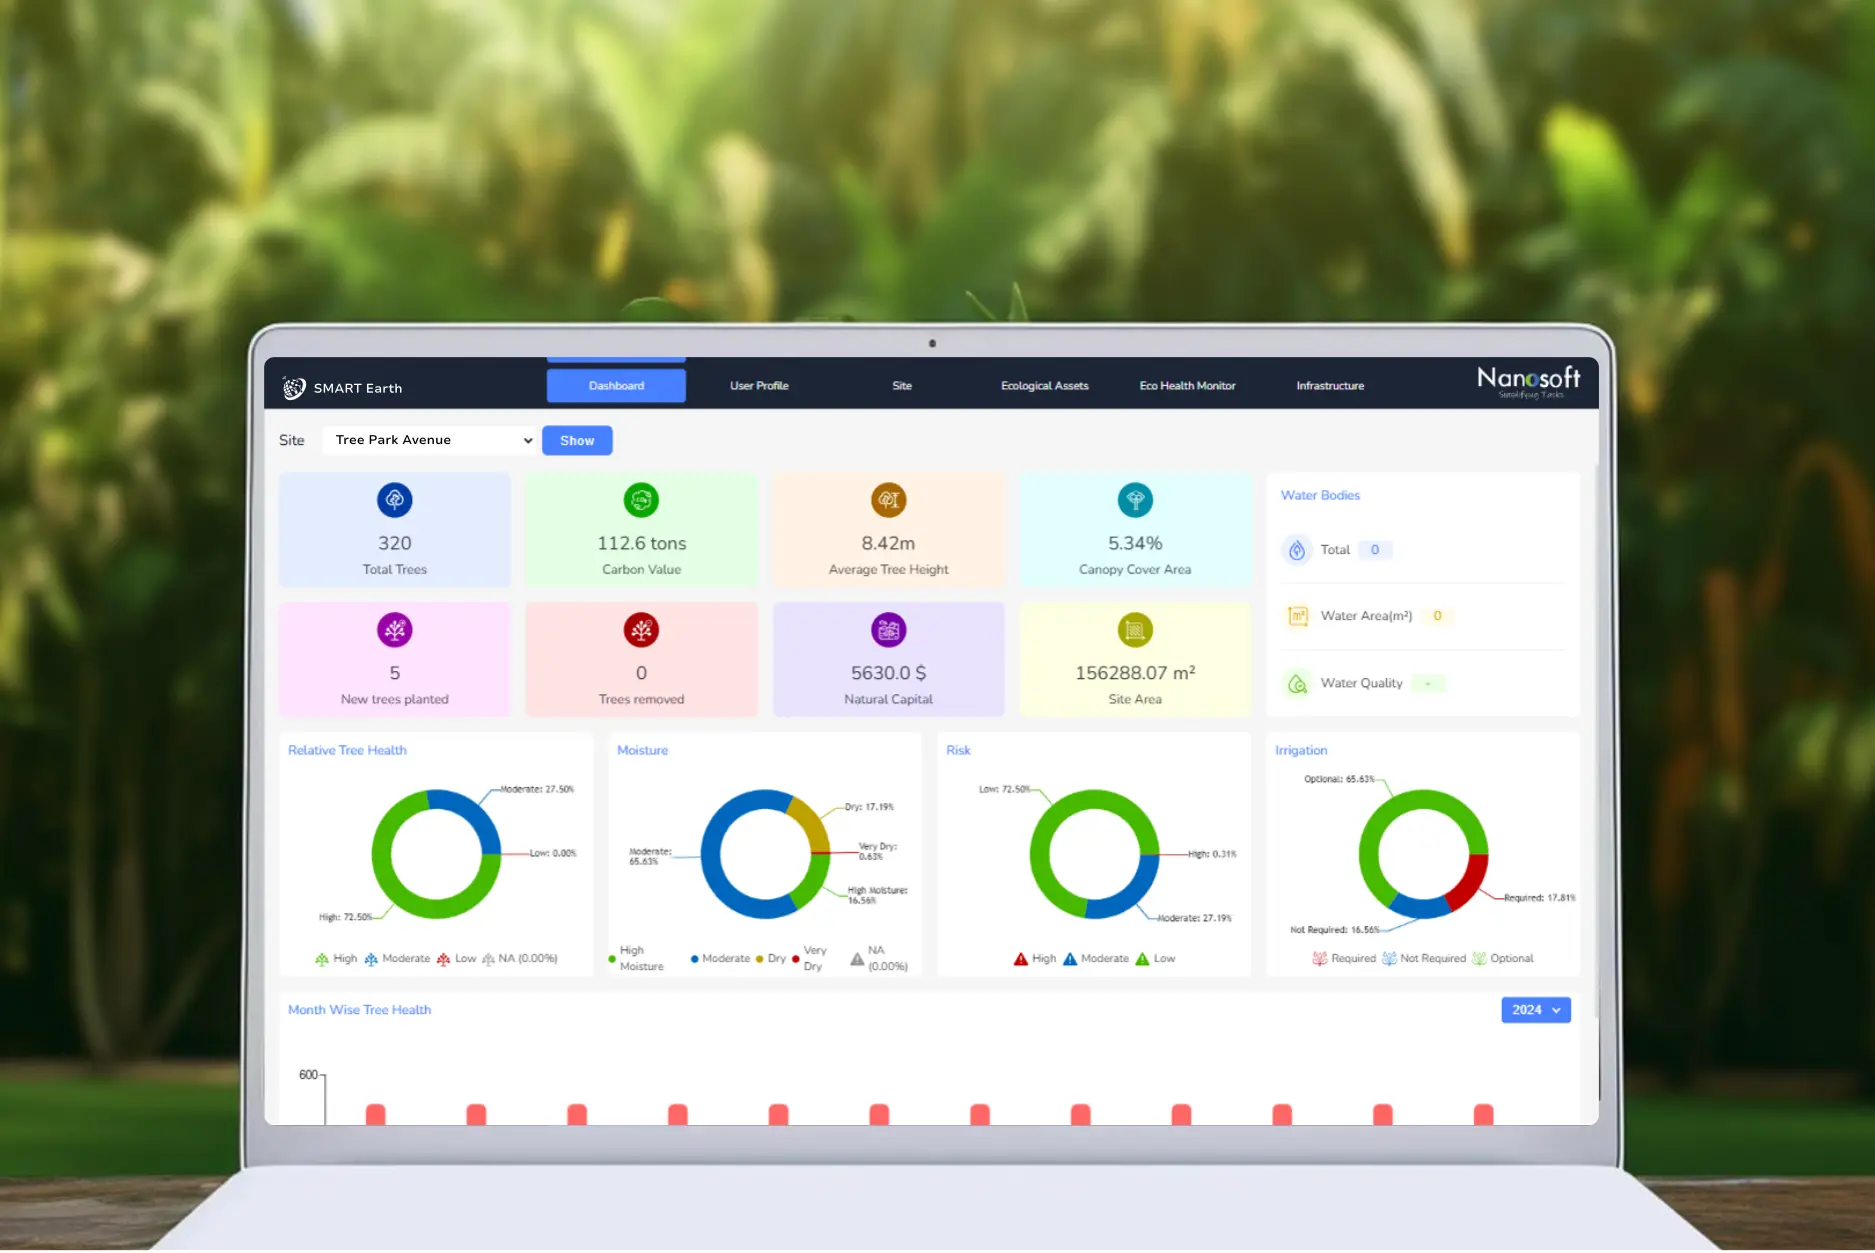Image resolution: width=1875 pixels, height=1253 pixels.
Task: Open the Eco Health Monitor tab
Action: coord(1187,386)
